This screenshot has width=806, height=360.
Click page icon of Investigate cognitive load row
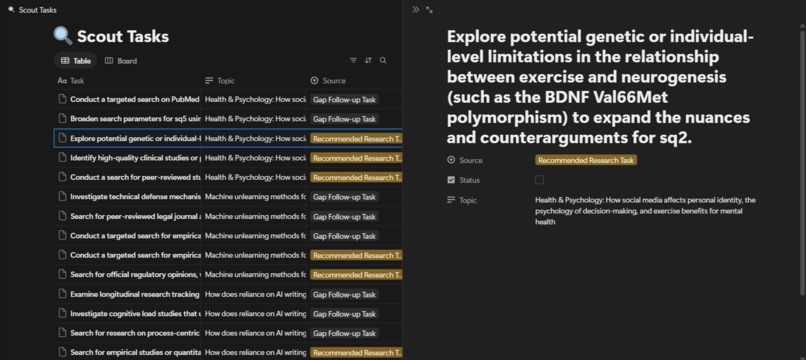tap(62, 314)
